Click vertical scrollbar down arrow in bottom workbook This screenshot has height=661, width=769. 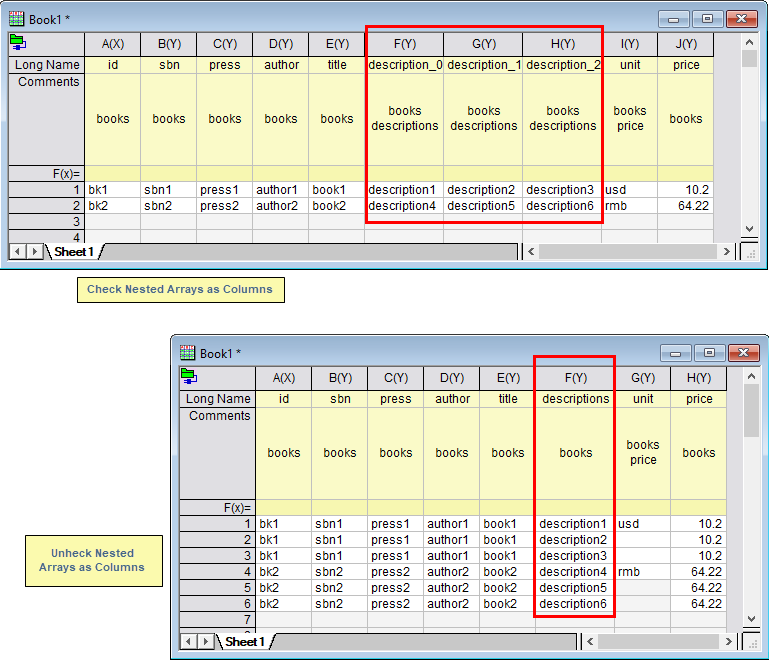751,619
